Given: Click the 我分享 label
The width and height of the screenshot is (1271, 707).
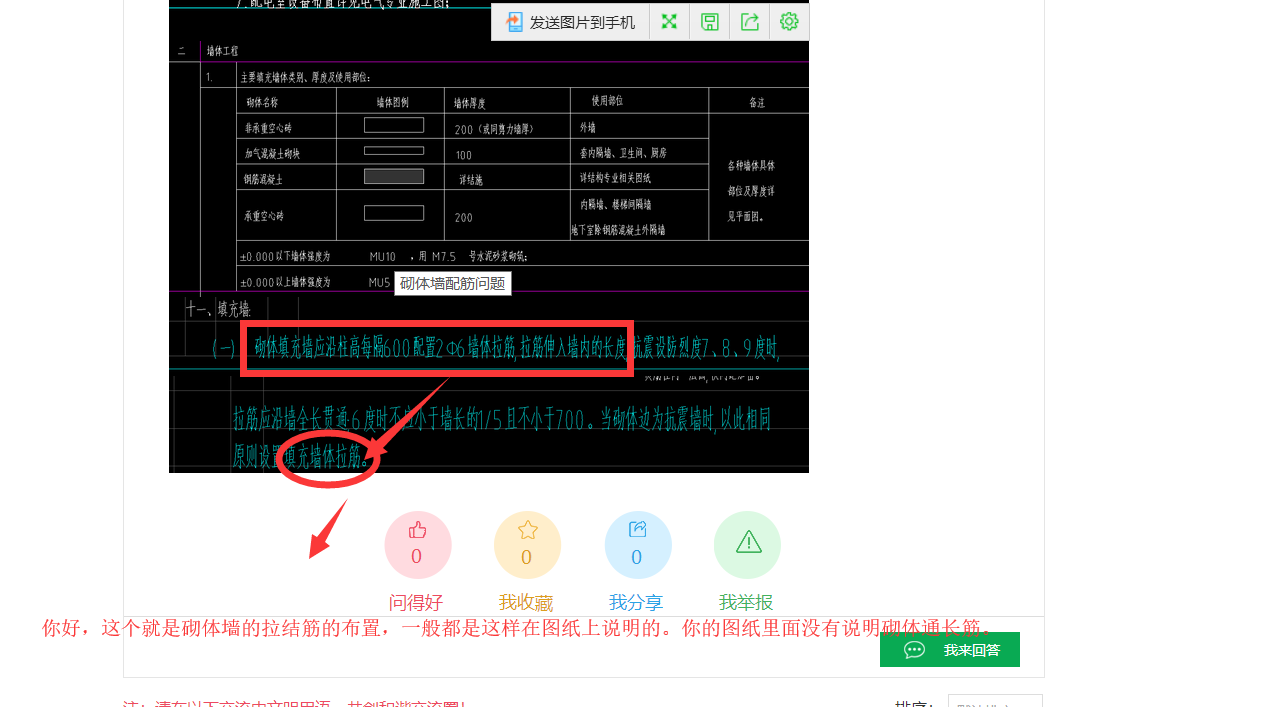Looking at the screenshot, I should tap(636, 603).
